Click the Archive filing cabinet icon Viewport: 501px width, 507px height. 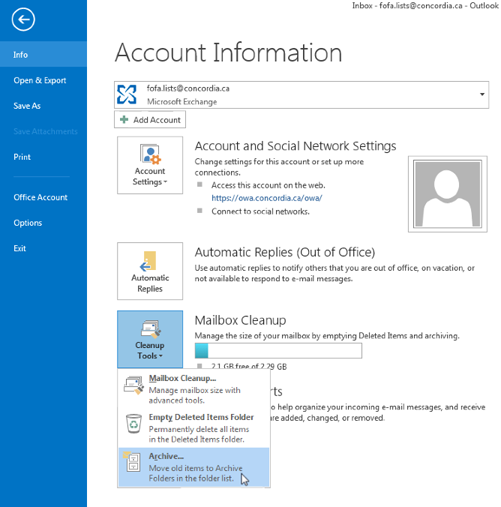[x=132, y=462]
